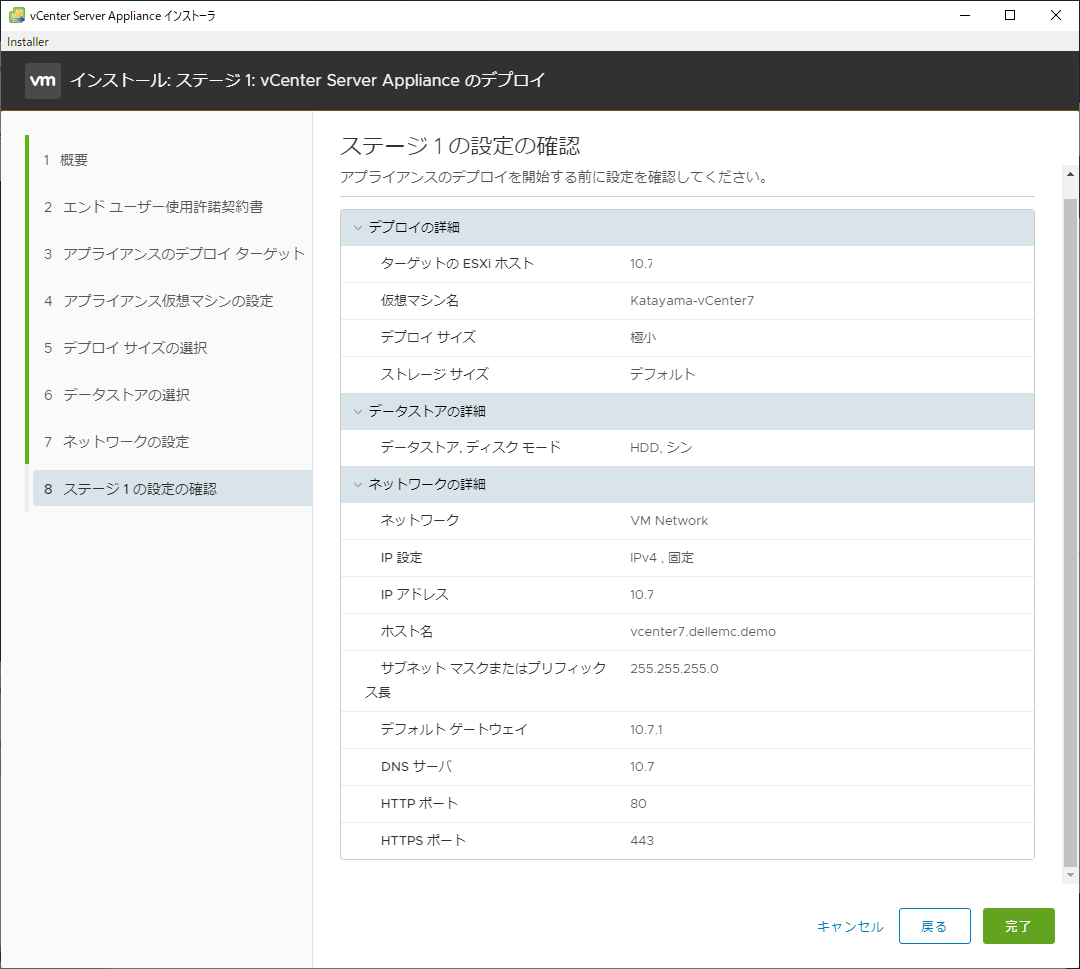The height and width of the screenshot is (969, 1080).
Task: Click the HDD, シン value
Action: point(661,448)
